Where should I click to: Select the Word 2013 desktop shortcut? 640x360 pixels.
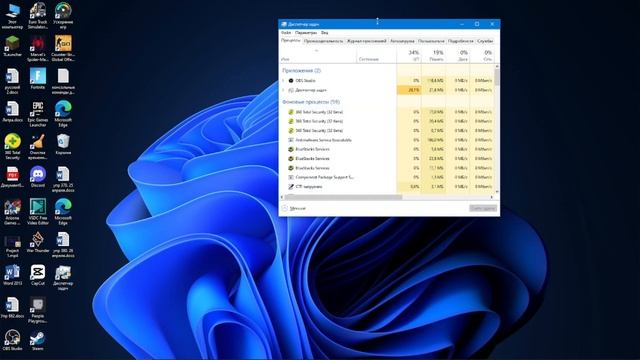click(12, 275)
